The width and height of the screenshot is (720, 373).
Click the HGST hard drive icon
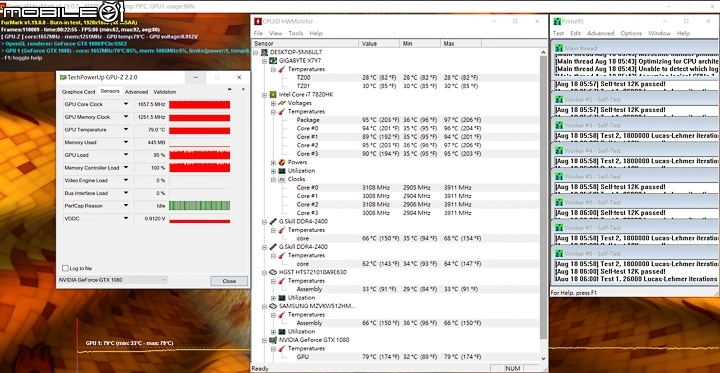pyautogui.click(x=273, y=272)
